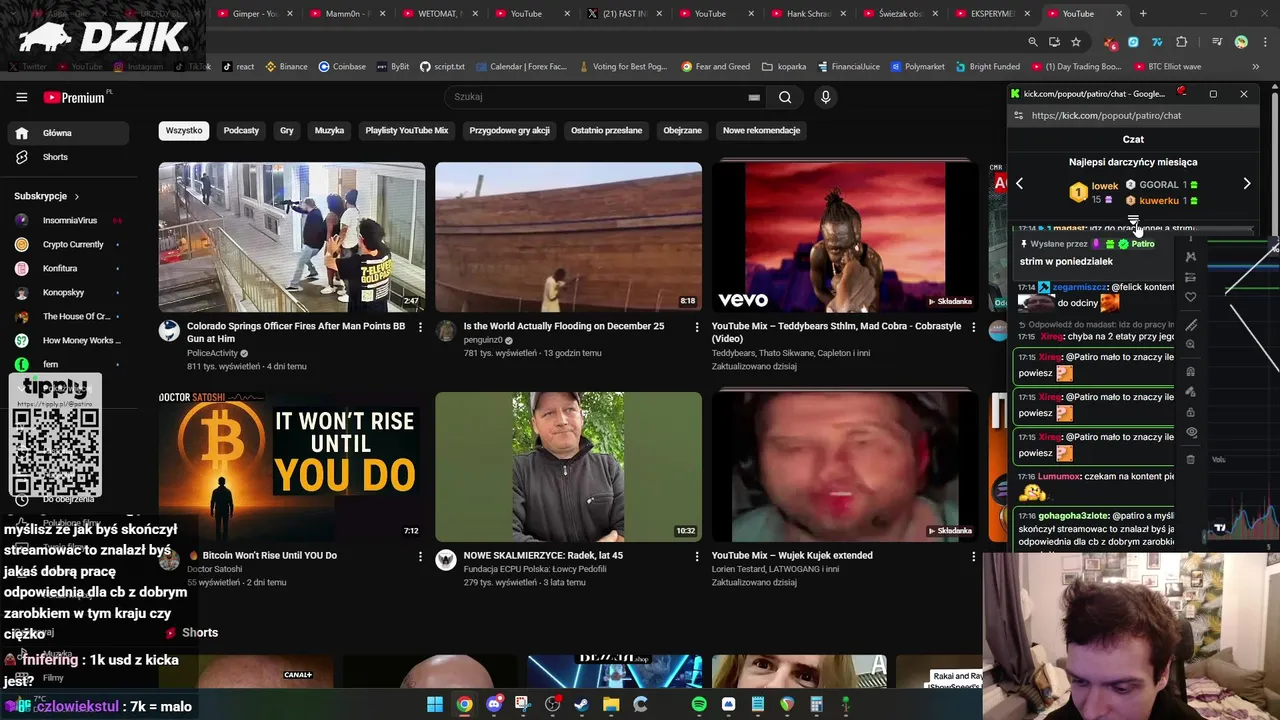Open media controls icon in Chrome toolbar
This screenshot has width=1280, height=720.
point(1217,42)
